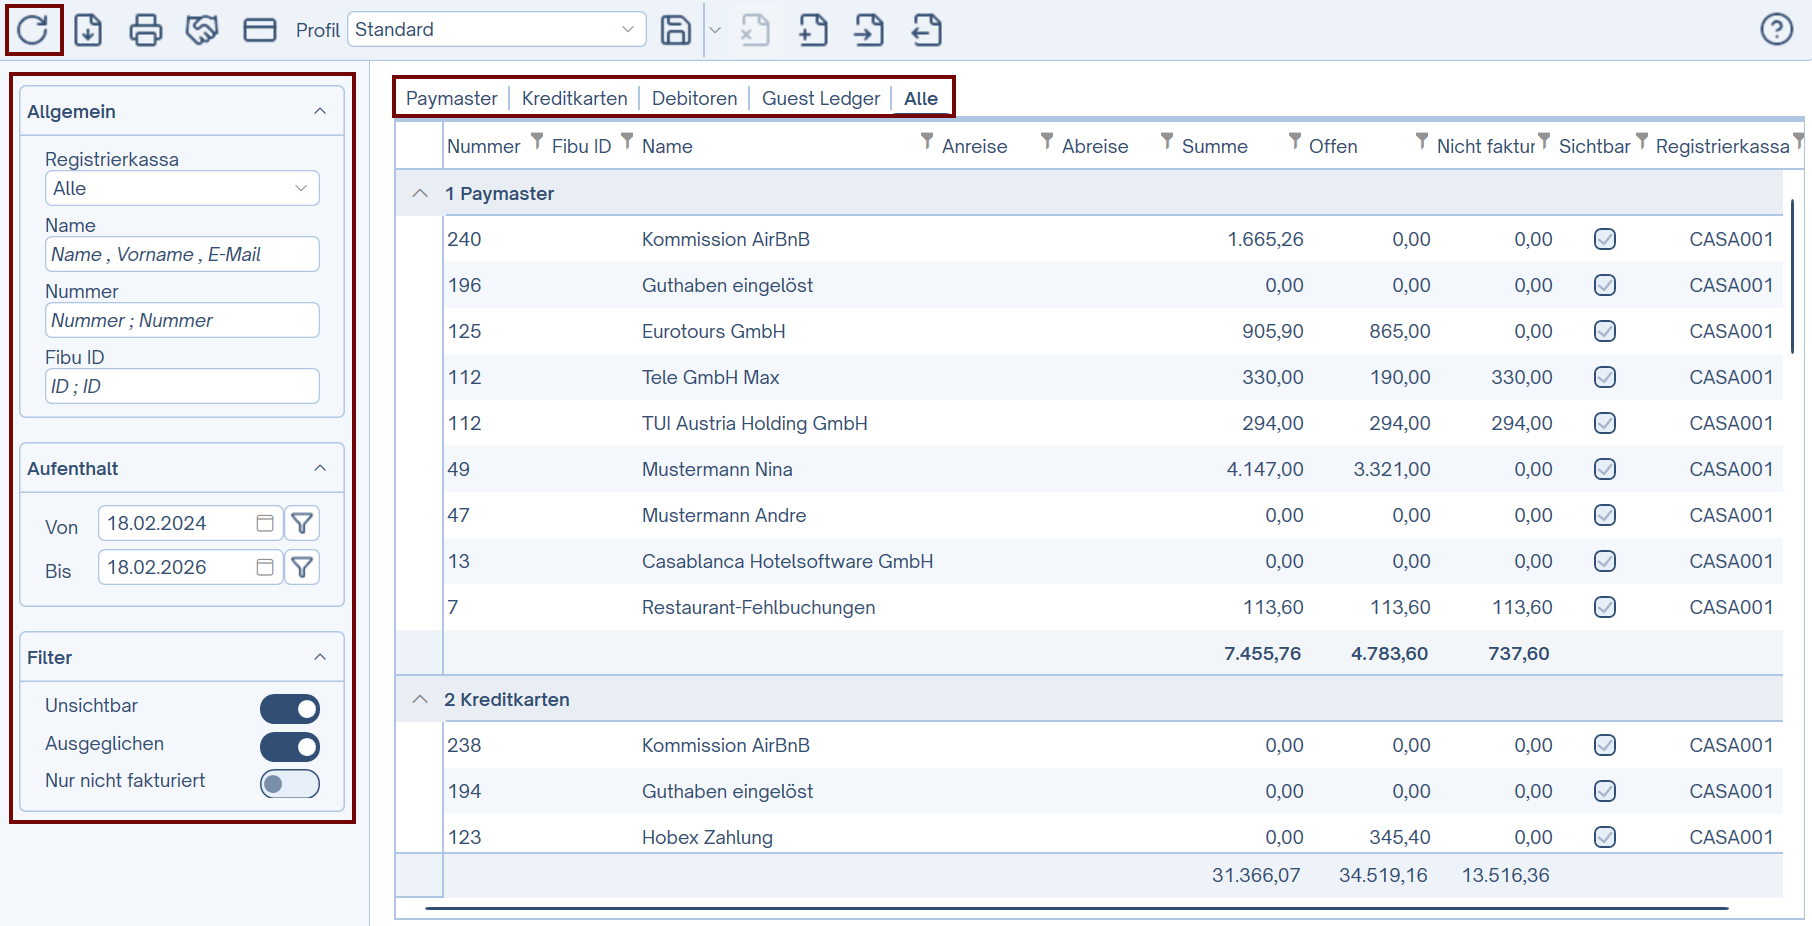This screenshot has height=926, width=1812.
Task: Click the print icon
Action: (146, 30)
